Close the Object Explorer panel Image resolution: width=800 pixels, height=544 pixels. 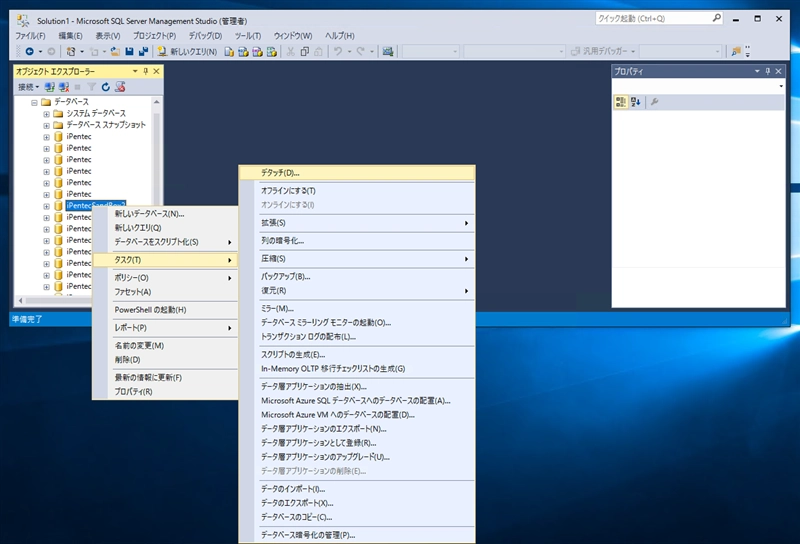157,71
